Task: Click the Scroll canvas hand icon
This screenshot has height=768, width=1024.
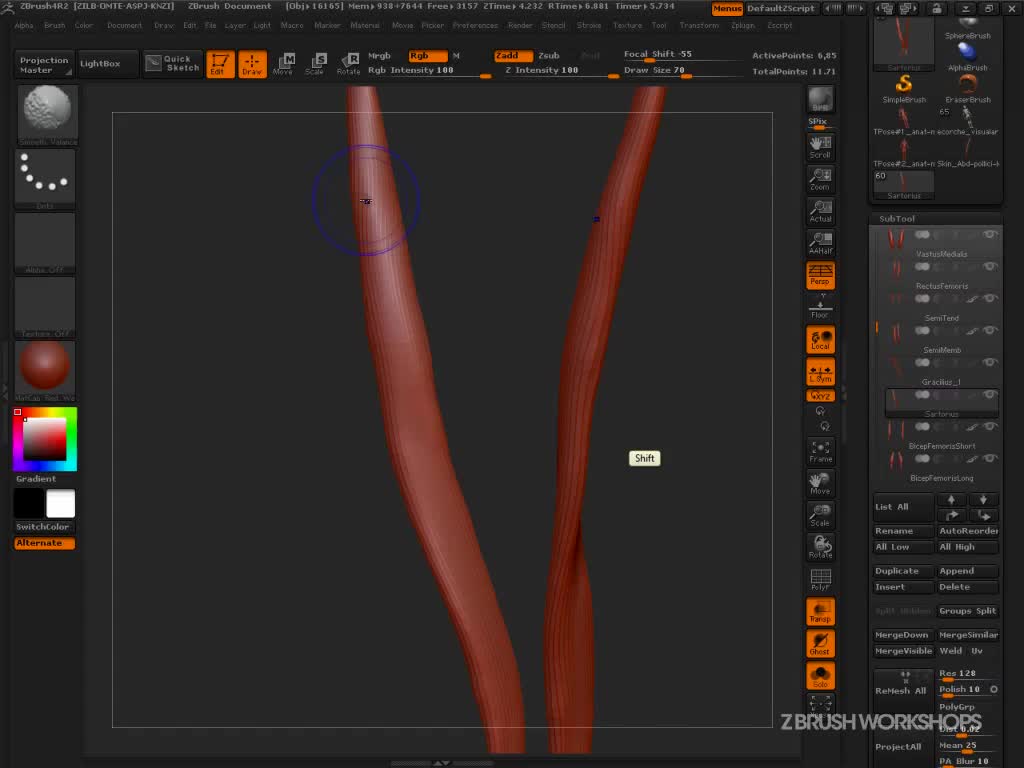Action: [x=820, y=147]
